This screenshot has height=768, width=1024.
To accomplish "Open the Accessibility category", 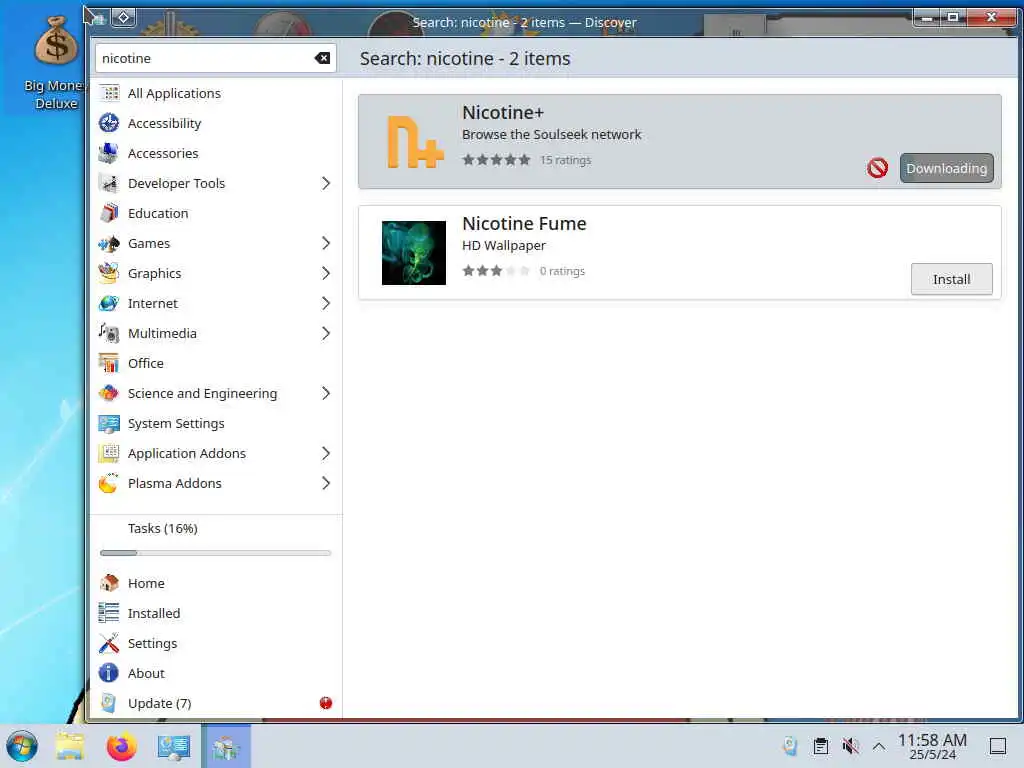I will tap(216, 123).
